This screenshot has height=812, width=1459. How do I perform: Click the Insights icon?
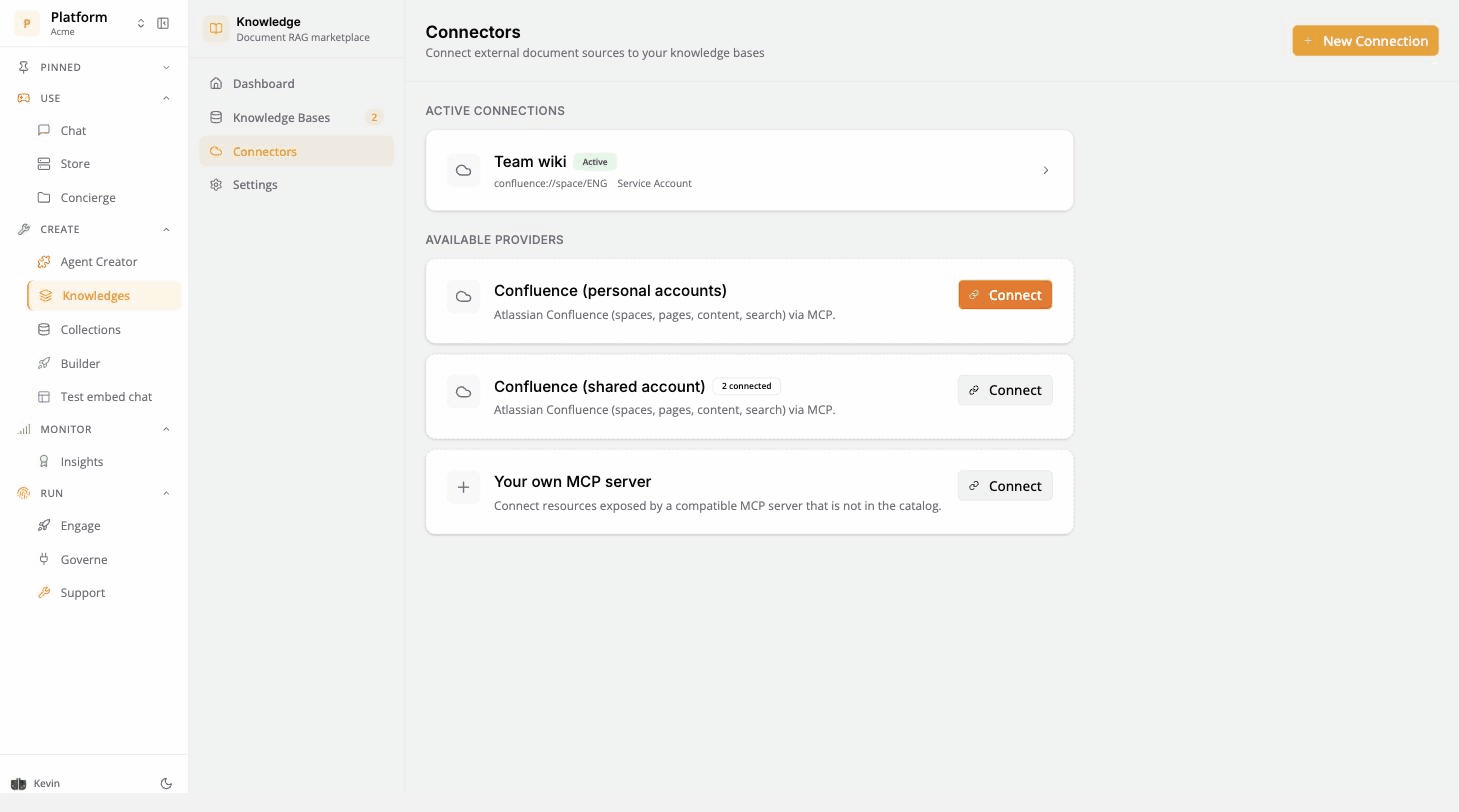(x=44, y=461)
